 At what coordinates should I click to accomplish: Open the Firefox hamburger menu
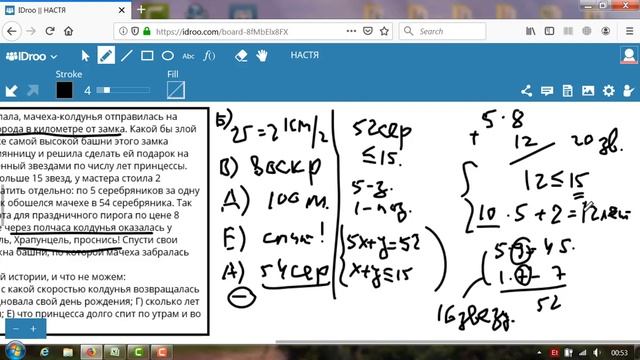629,31
